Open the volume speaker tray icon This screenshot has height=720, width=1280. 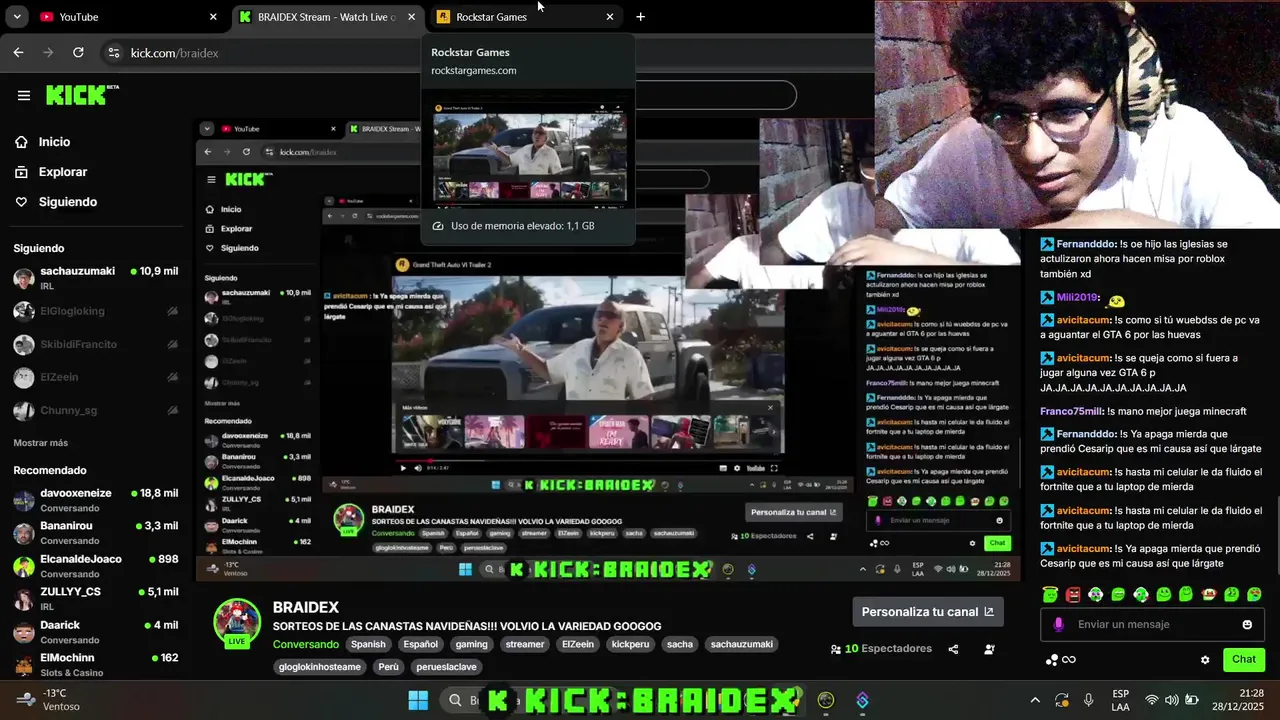click(1172, 700)
